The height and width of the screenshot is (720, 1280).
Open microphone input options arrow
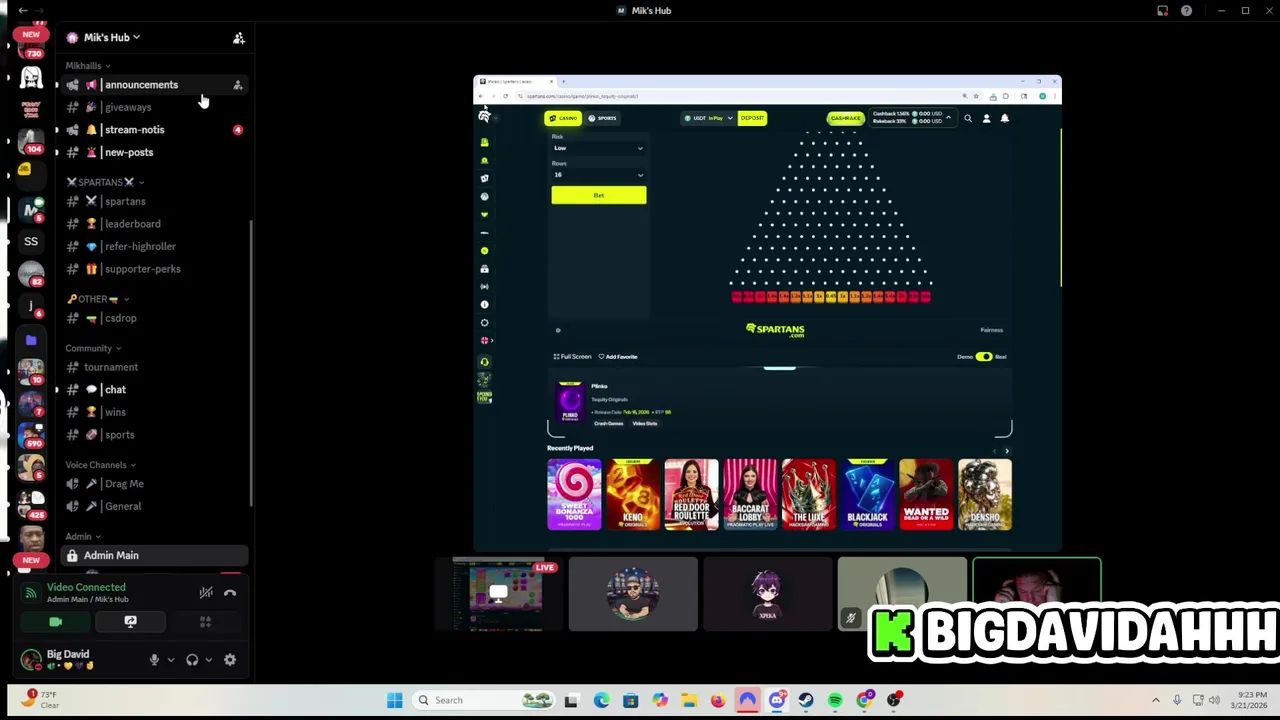coord(170,660)
